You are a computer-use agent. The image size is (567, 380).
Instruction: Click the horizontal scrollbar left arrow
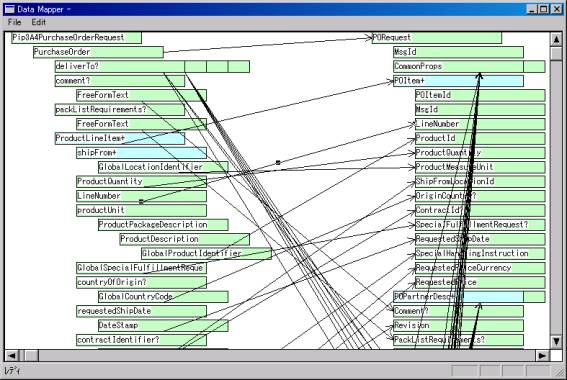(x=11, y=356)
